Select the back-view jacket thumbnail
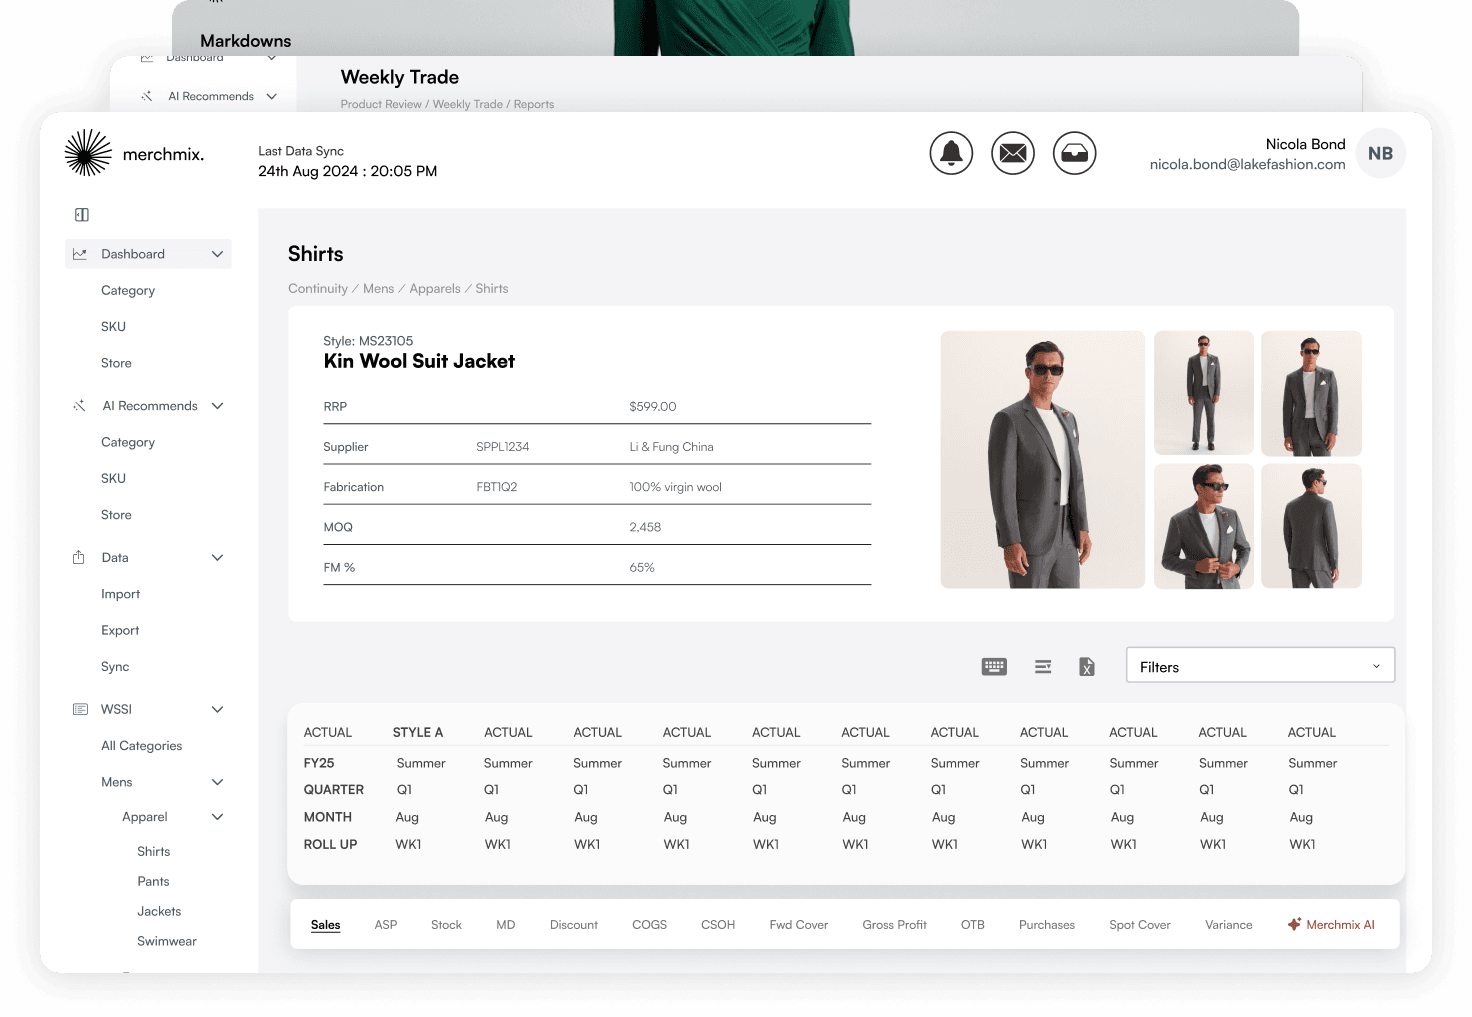Image resolution: width=1472 pixels, height=1017 pixels. (1311, 526)
